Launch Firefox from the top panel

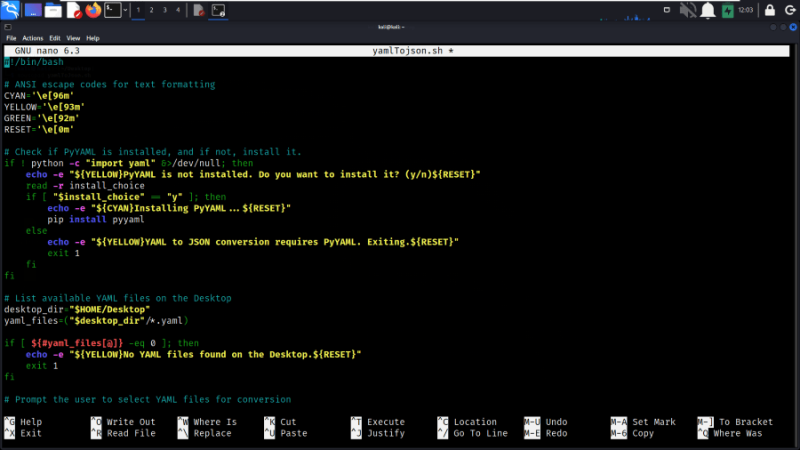[x=93, y=10]
